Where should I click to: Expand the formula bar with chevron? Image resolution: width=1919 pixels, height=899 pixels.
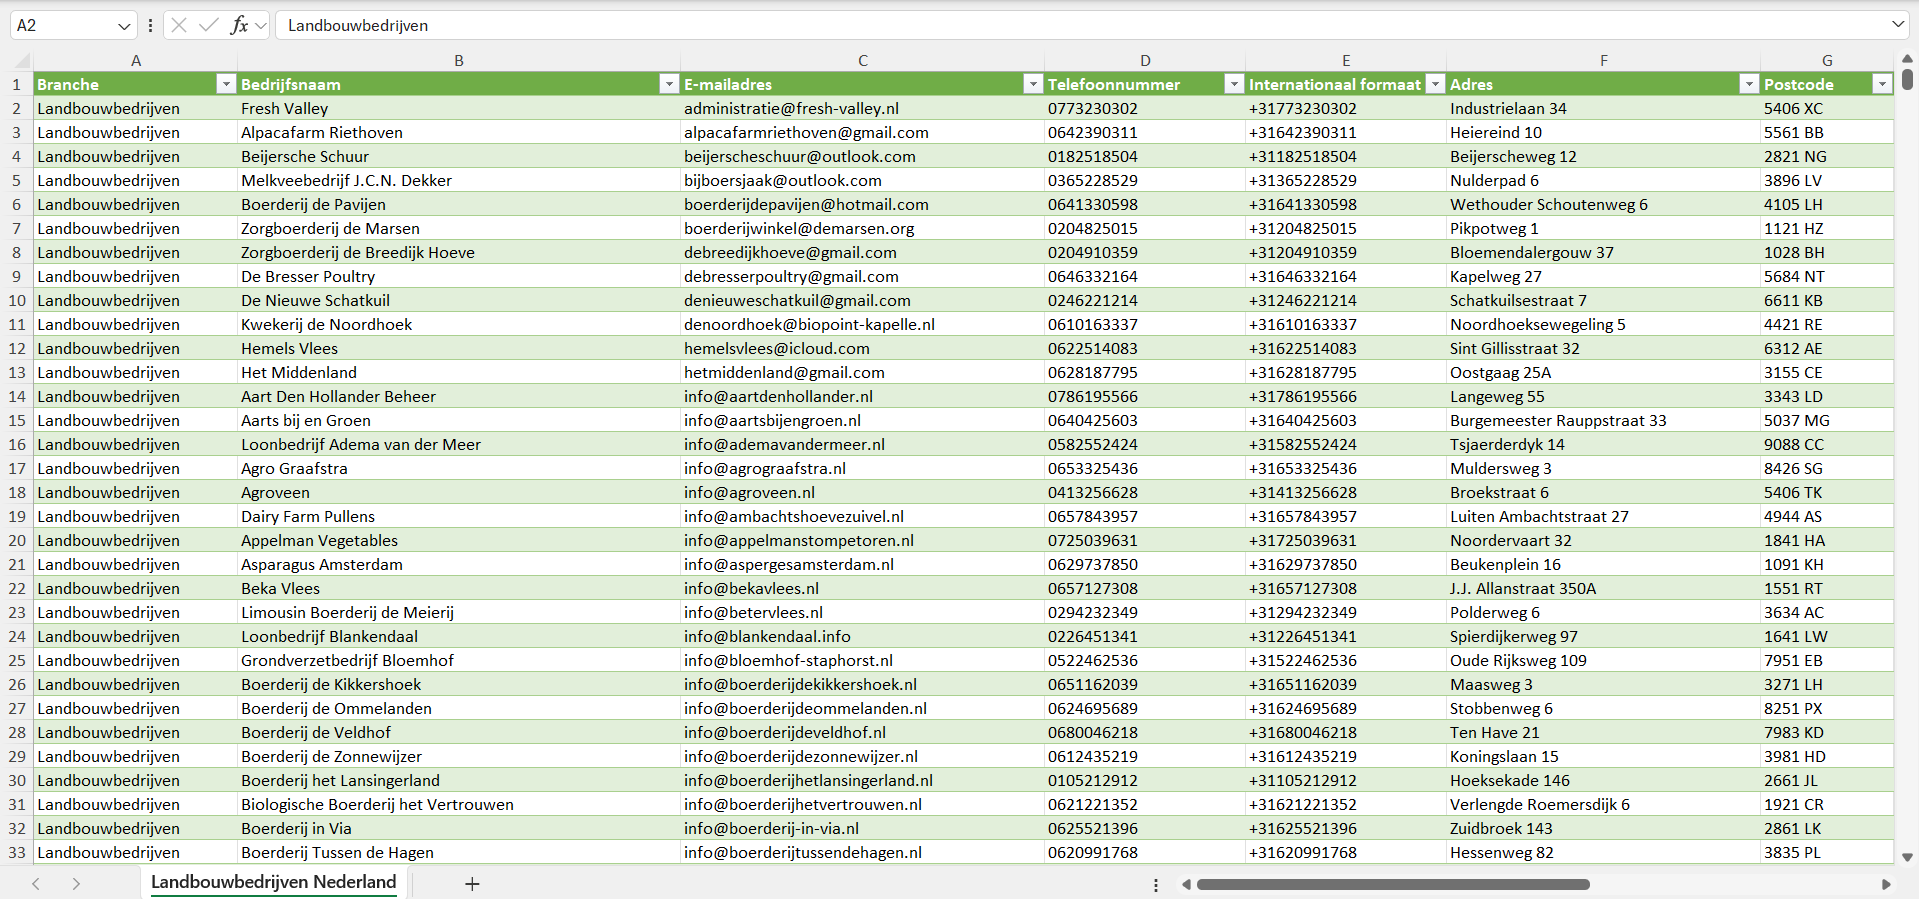(1897, 25)
